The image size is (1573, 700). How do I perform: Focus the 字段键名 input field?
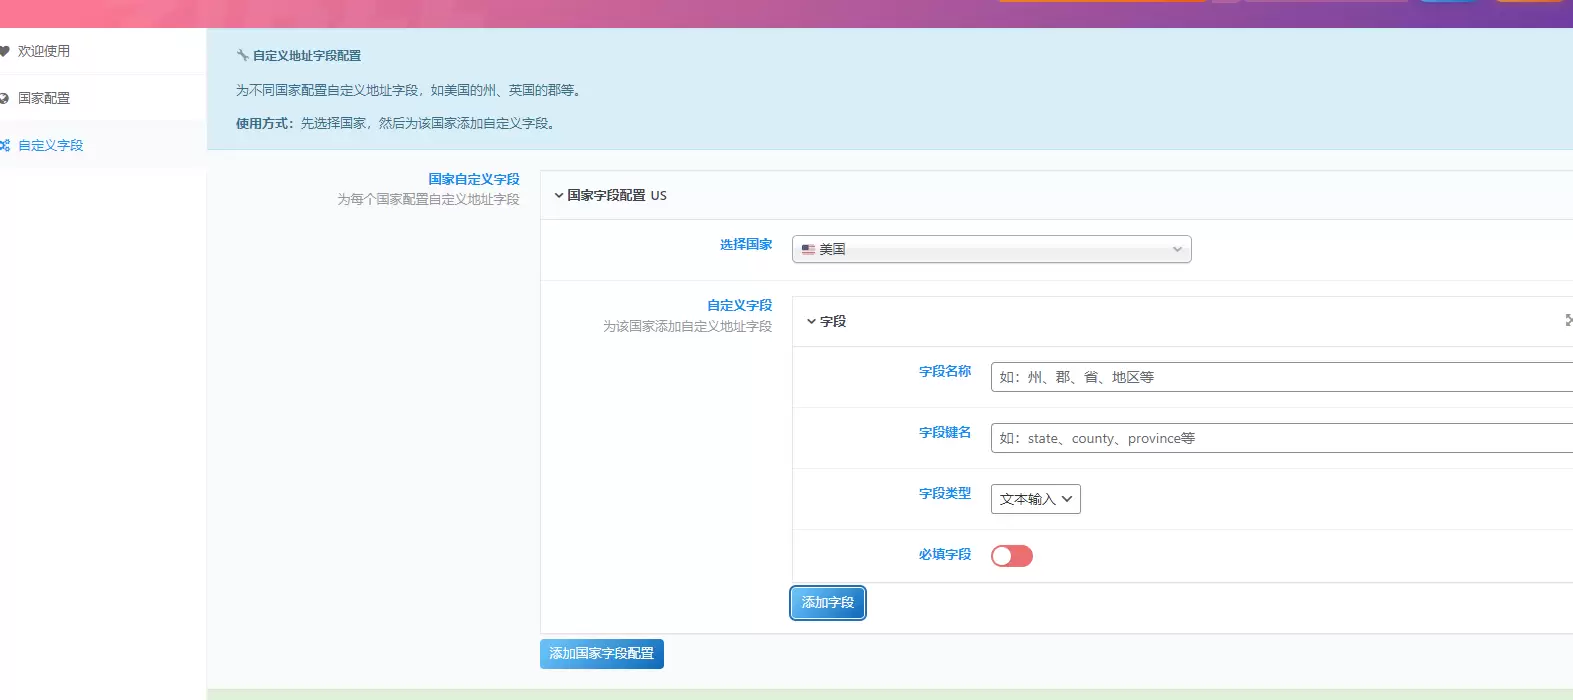pos(1282,438)
